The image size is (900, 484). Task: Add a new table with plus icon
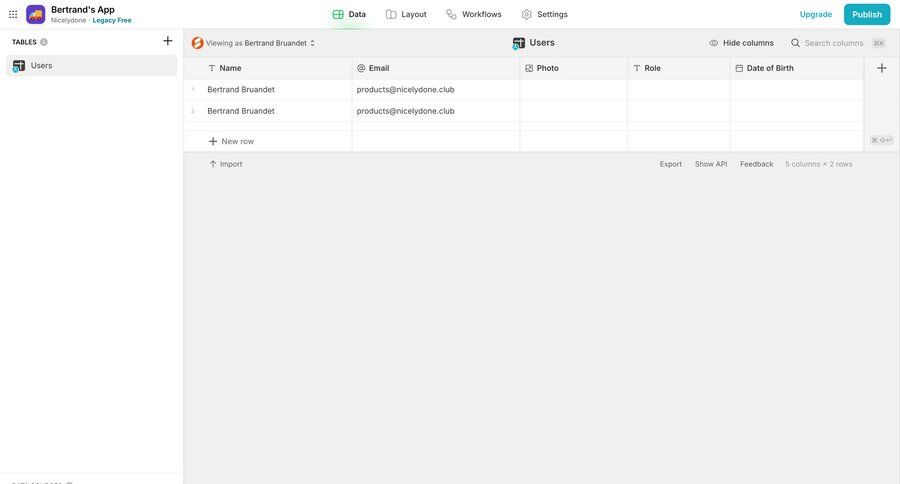168,41
